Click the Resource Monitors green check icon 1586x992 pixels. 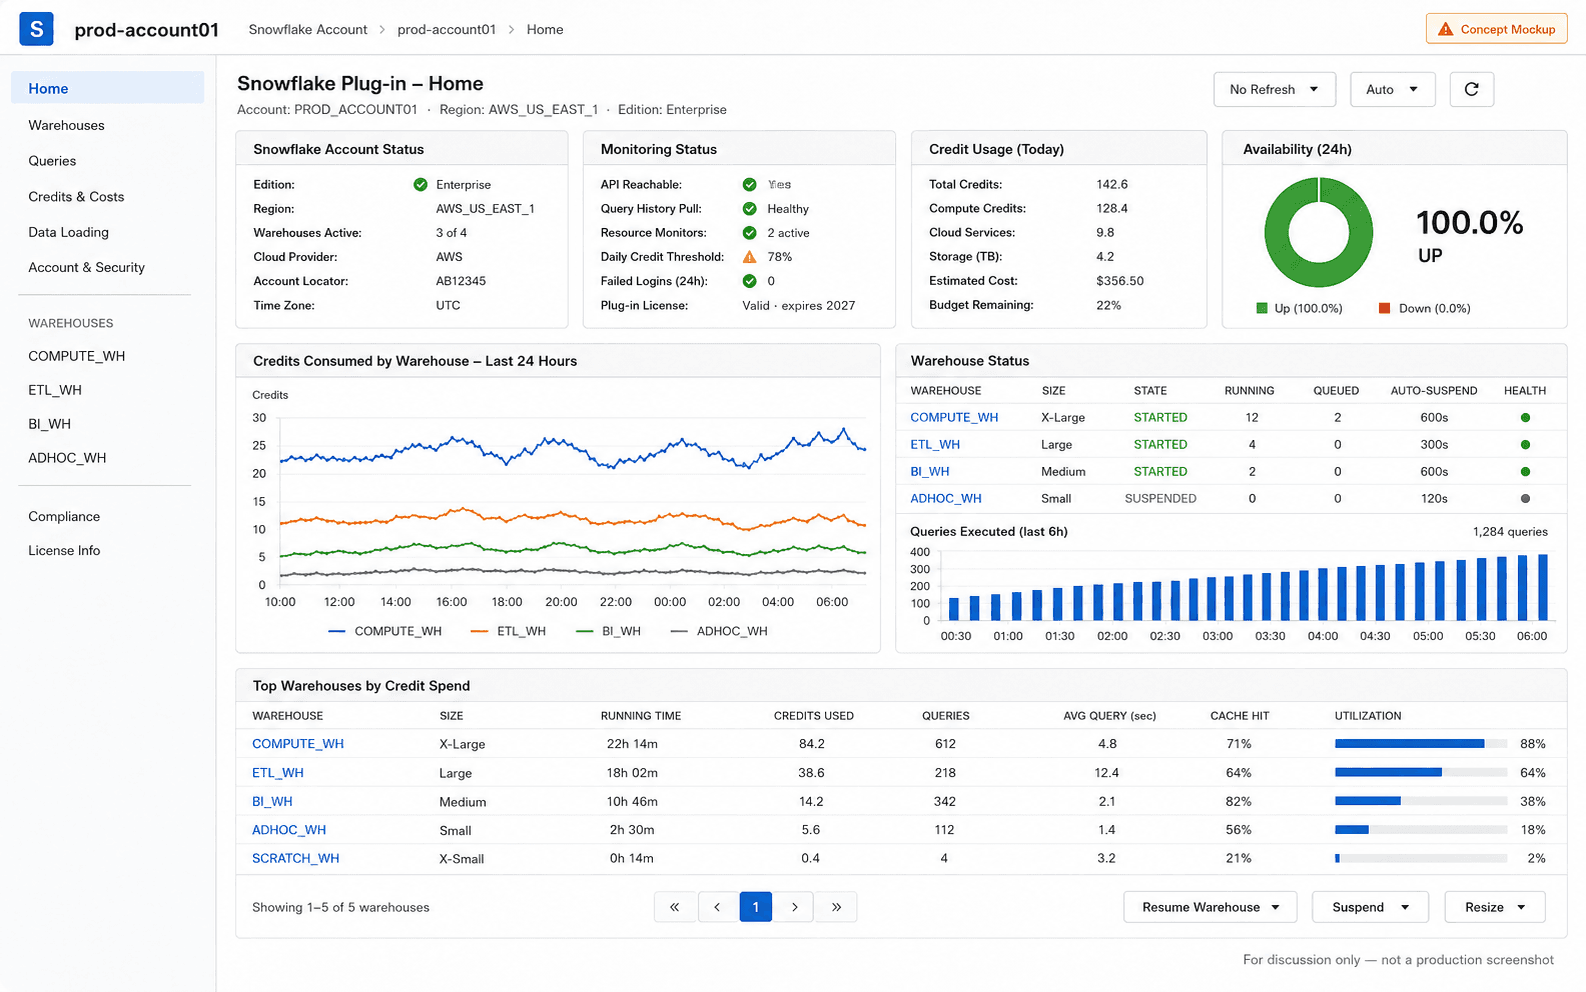pyautogui.click(x=749, y=232)
